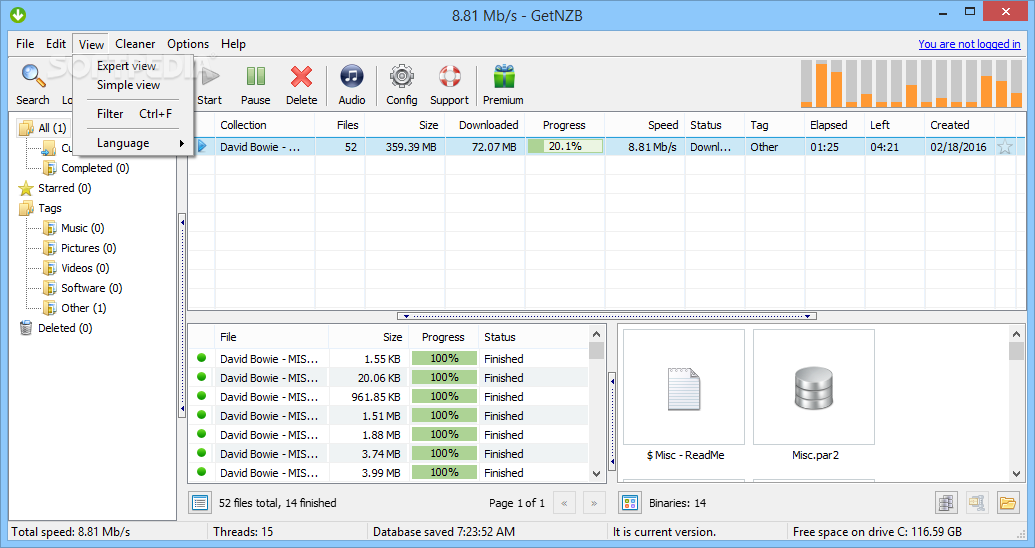Open Deleted (0) trash bin
Screen dimensions: 1035x548
pyautogui.click(x=56, y=328)
